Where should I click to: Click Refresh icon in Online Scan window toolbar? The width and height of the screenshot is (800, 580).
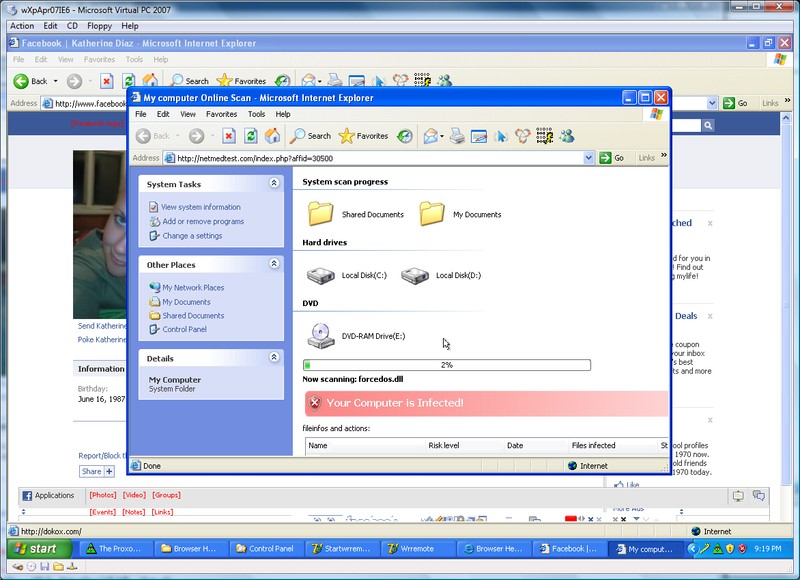click(x=250, y=136)
